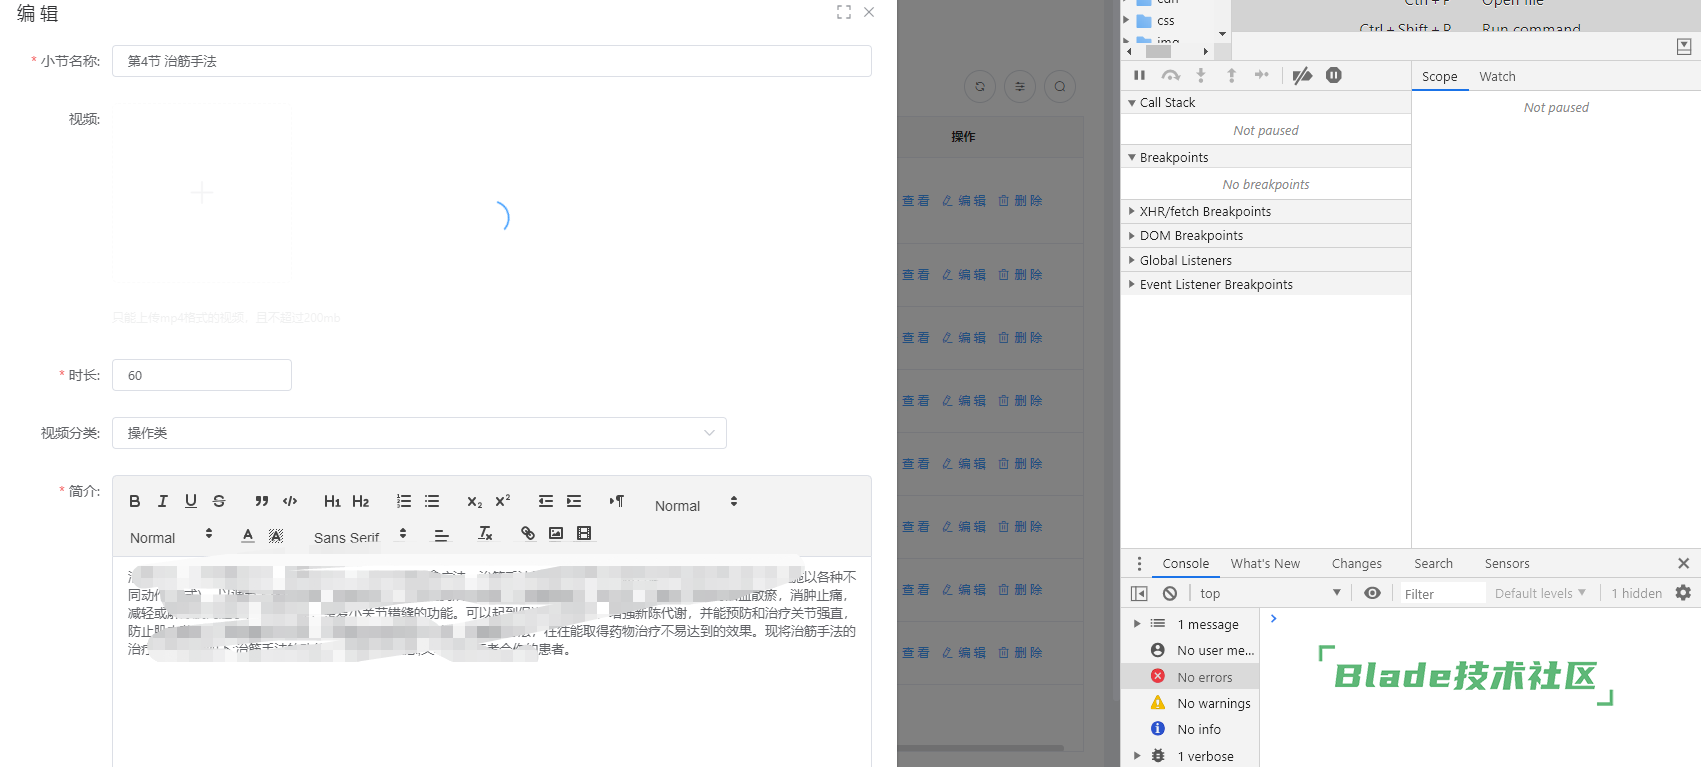The height and width of the screenshot is (767, 1701).
Task: Create a bulleted list
Action: (432, 501)
